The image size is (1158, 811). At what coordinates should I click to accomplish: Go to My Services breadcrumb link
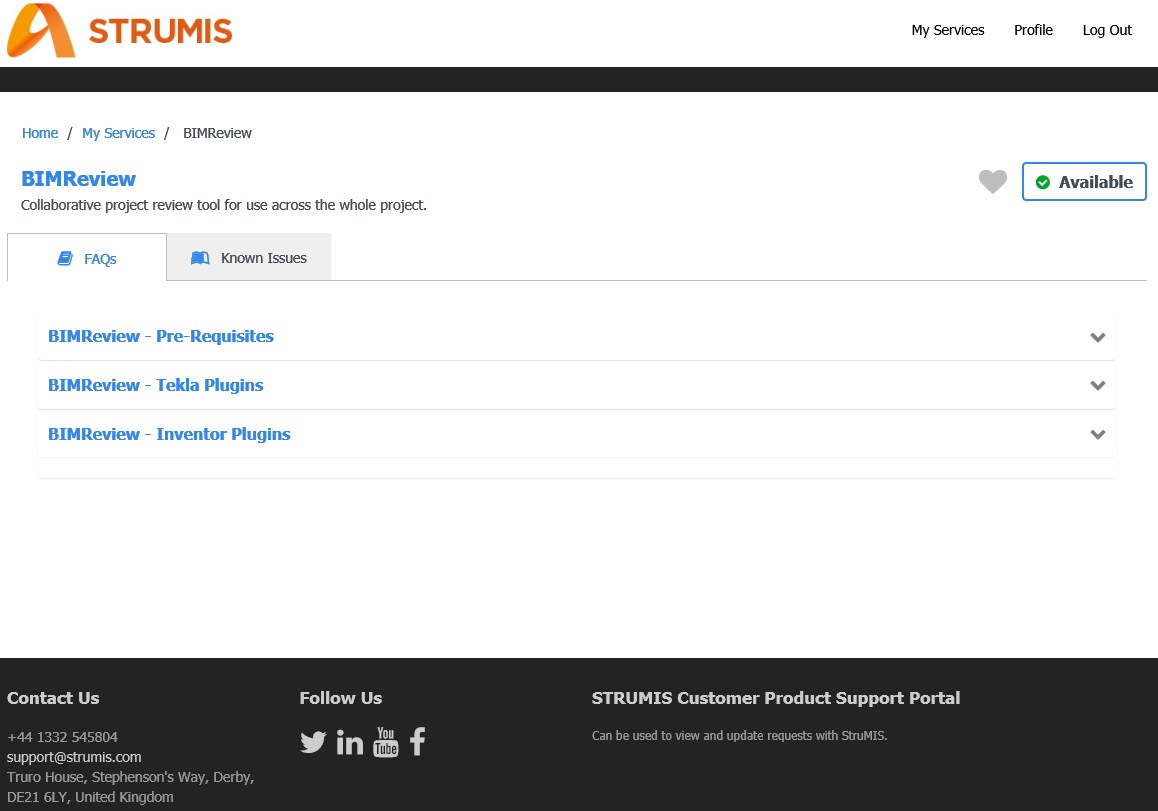click(118, 133)
